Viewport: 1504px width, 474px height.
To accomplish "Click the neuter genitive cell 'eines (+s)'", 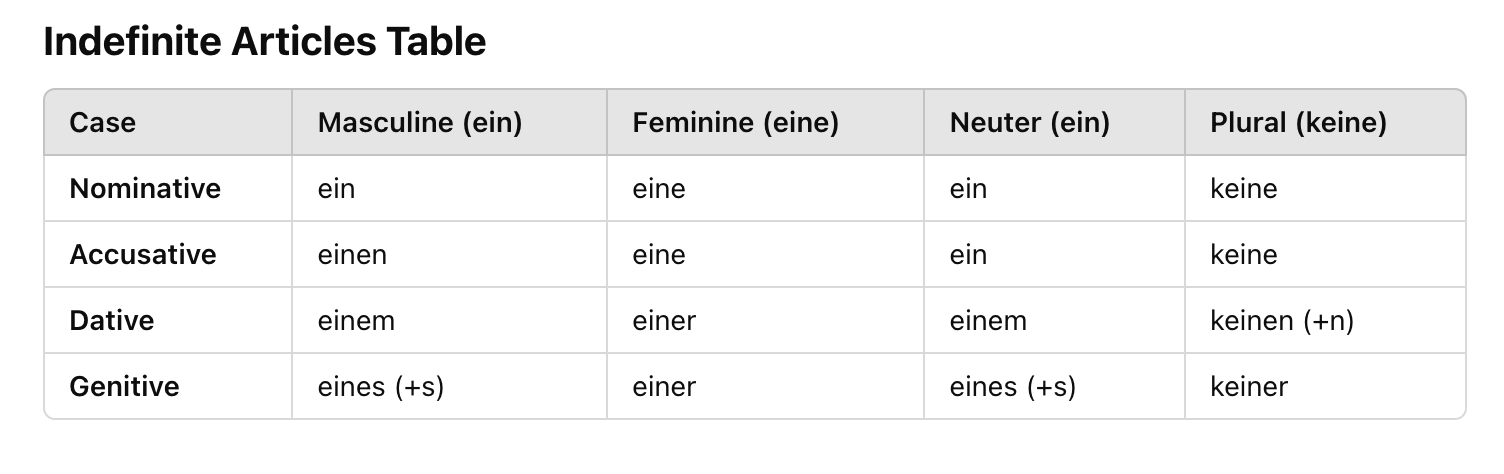I will click(1013, 386).
